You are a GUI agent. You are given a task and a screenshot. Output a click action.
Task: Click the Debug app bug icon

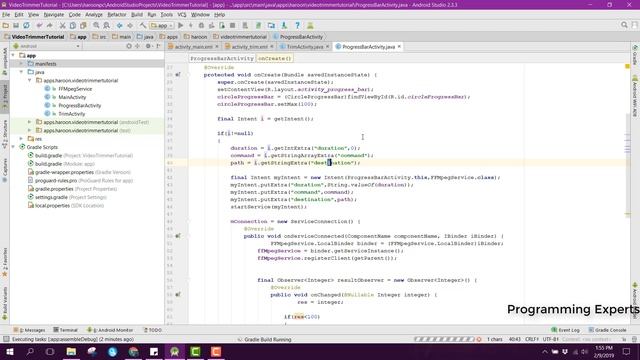201,25
